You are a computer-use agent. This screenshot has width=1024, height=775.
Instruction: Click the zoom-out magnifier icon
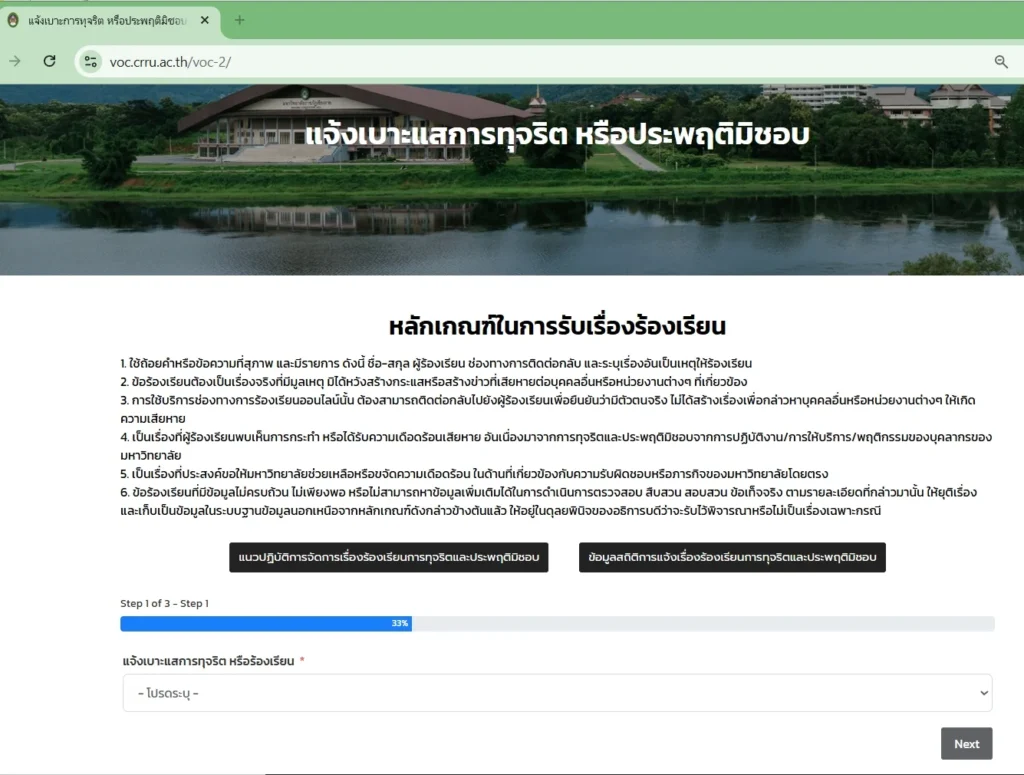pos(1001,61)
